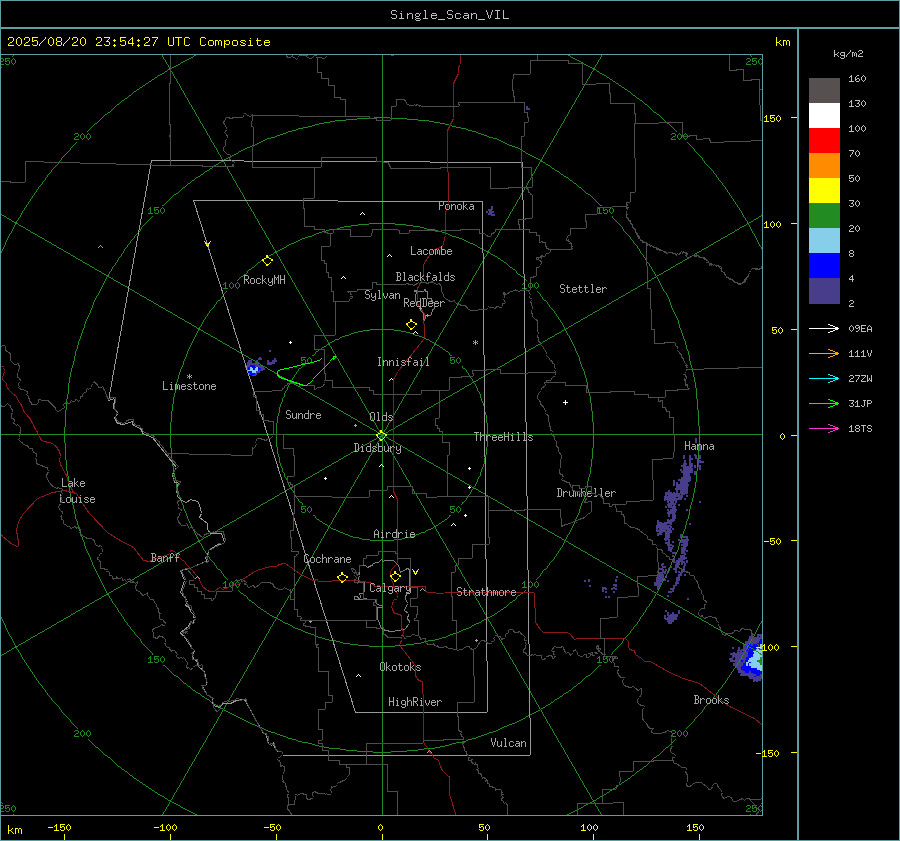900x841 pixels.
Task: Click the white 09EA track arrow
Action: pos(824,328)
